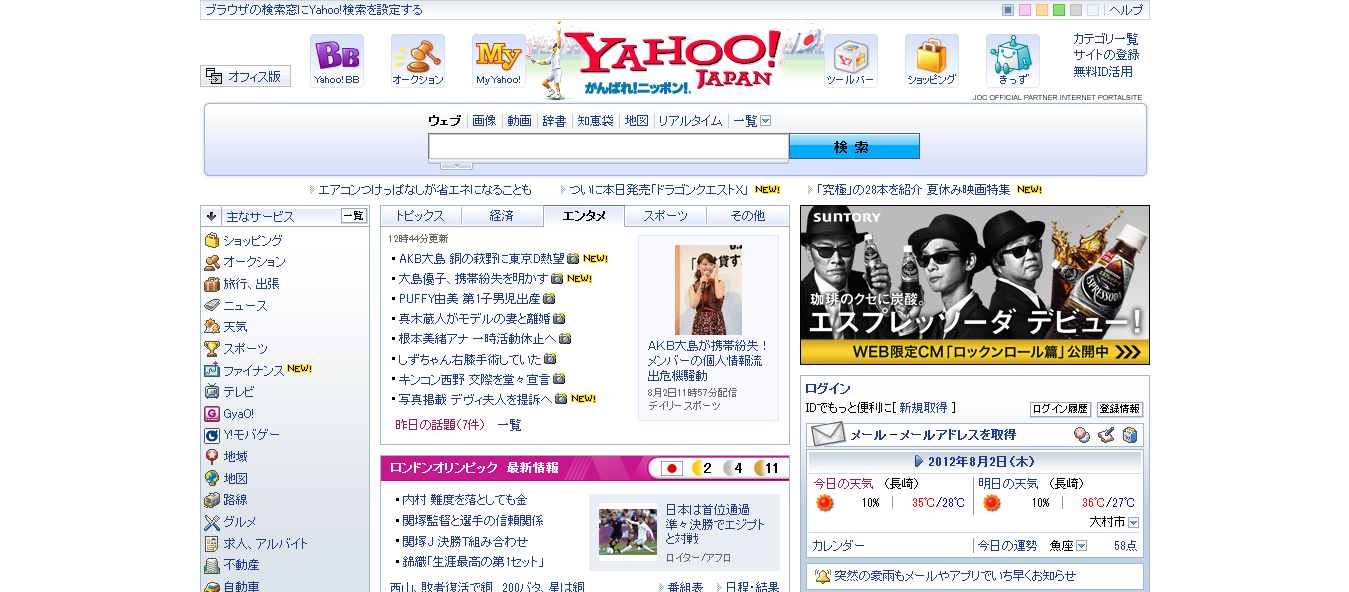The height and width of the screenshot is (592, 1349).
Task: Open the ツールバー icon
Action: pyautogui.click(x=851, y=61)
